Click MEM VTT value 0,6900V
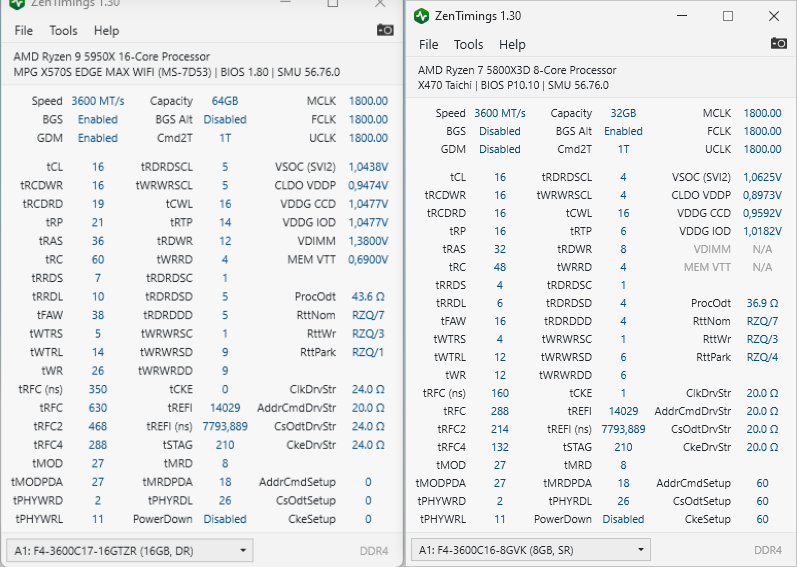This screenshot has height=567, width=797. point(368,259)
